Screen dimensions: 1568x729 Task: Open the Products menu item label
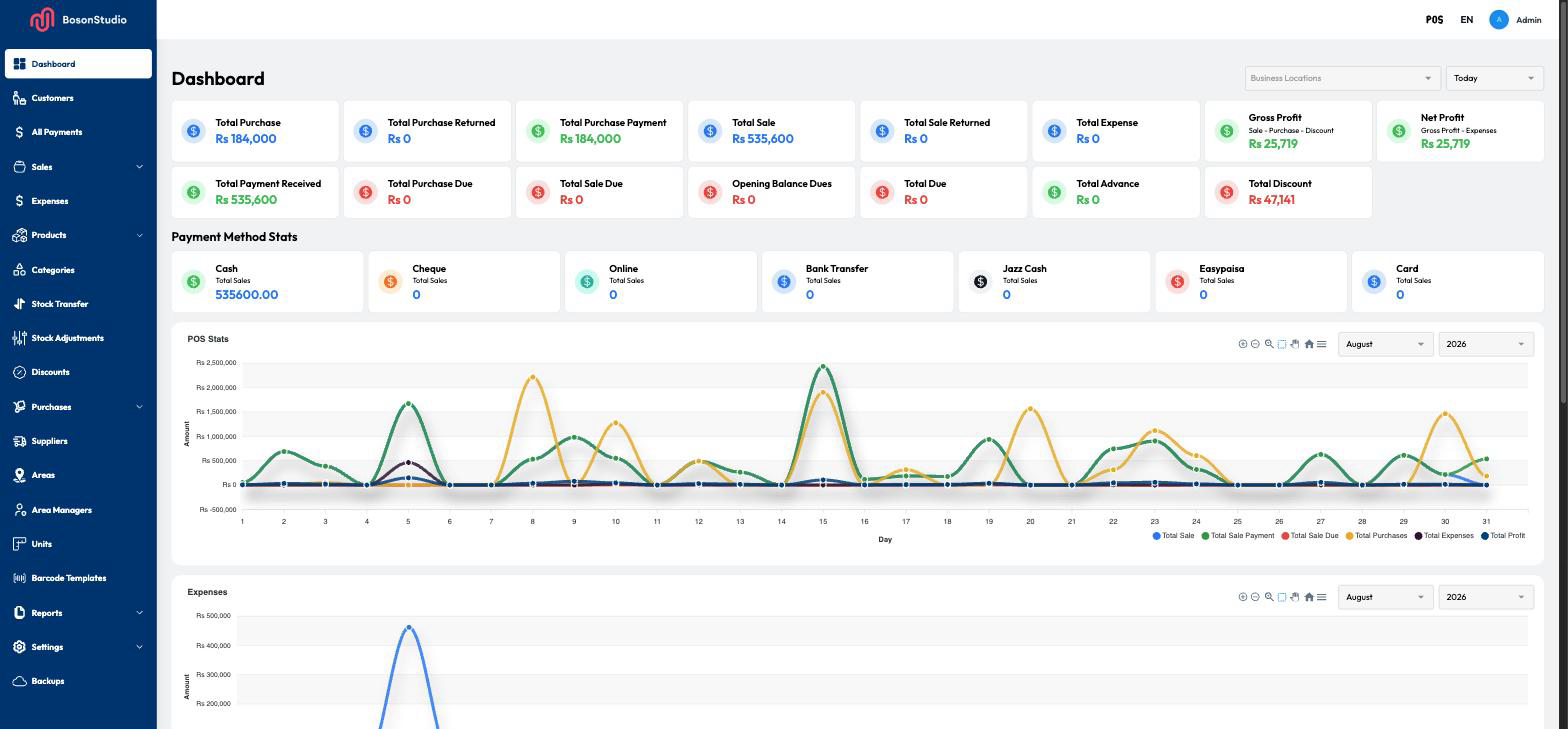(49, 235)
